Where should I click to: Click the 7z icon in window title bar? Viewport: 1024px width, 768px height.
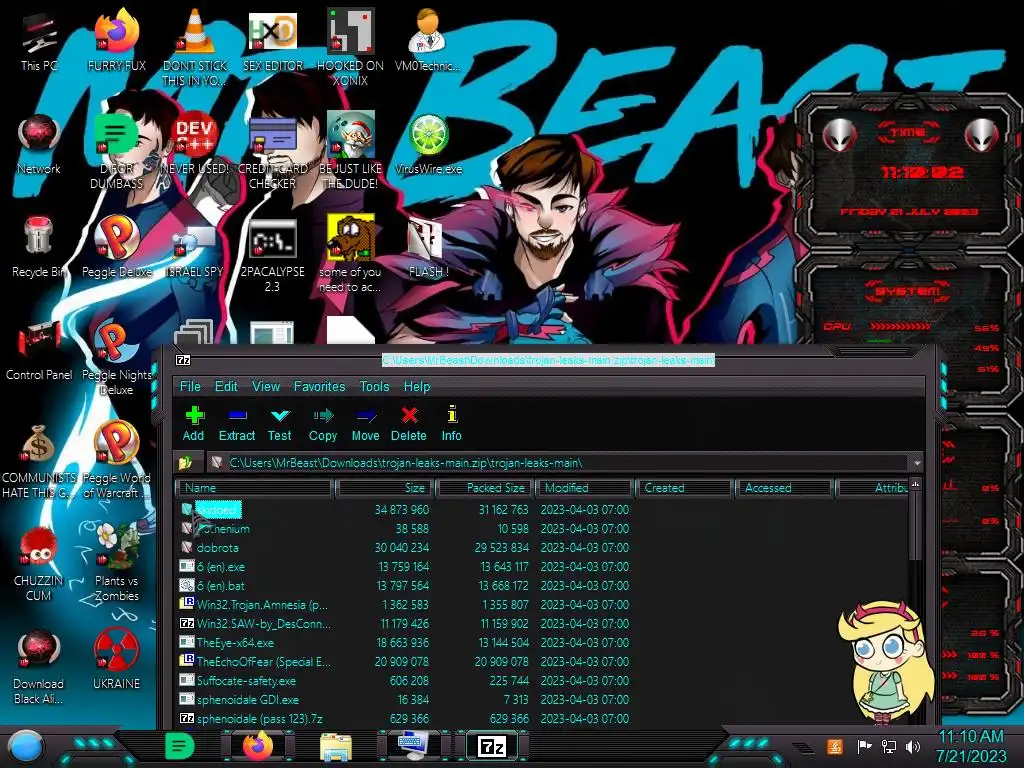183,360
